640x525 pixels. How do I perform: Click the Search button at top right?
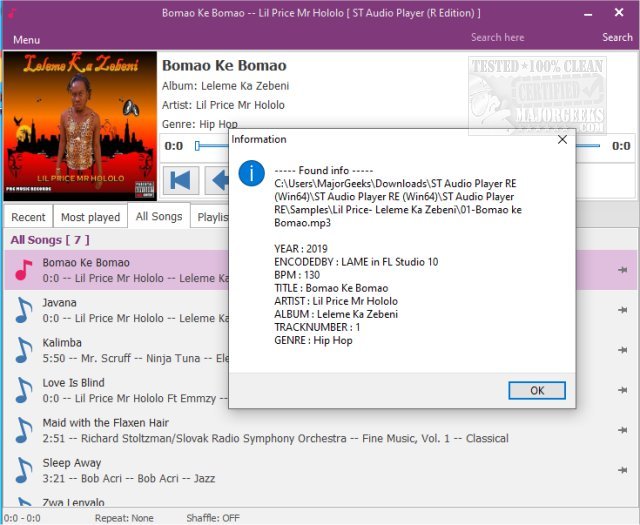tap(617, 38)
